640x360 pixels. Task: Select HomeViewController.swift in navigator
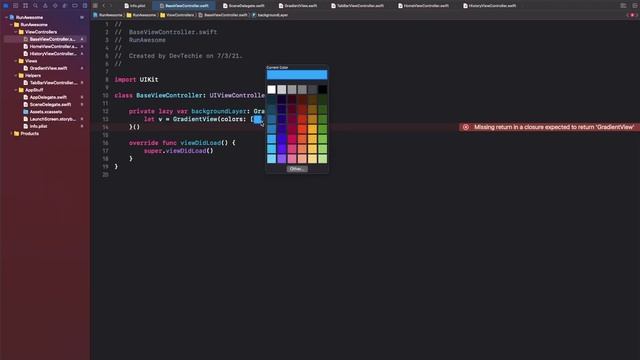click(x=53, y=47)
